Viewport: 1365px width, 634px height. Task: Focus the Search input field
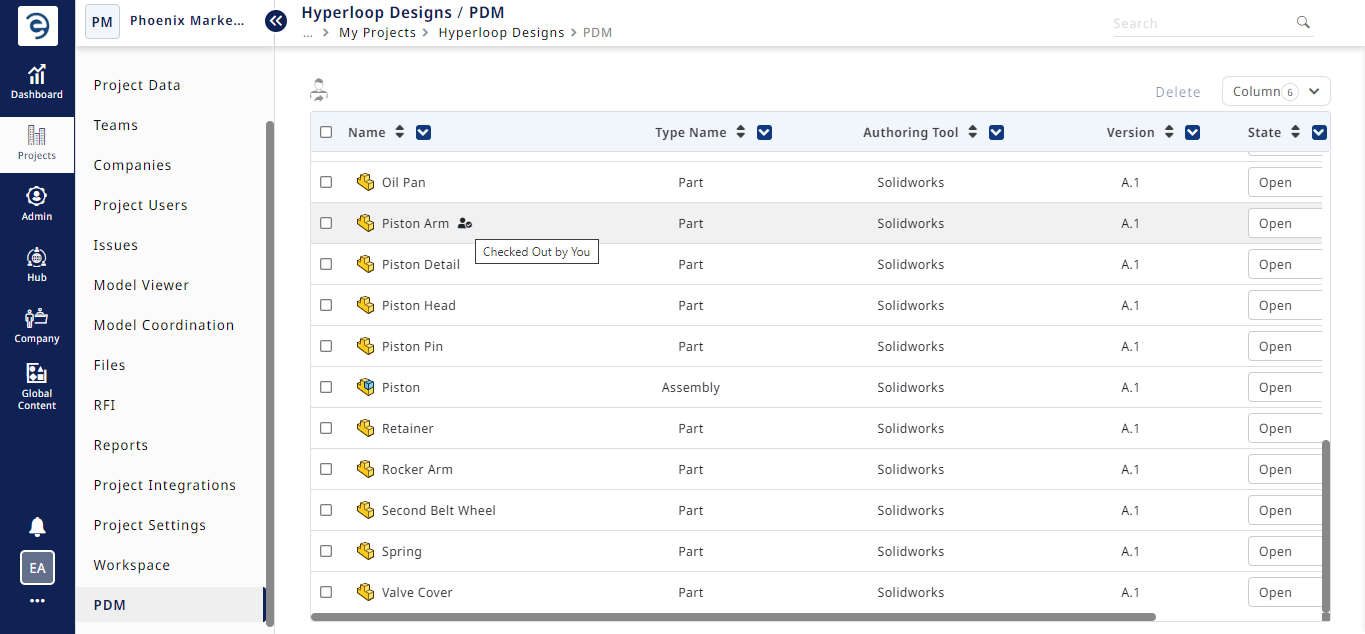click(1203, 23)
